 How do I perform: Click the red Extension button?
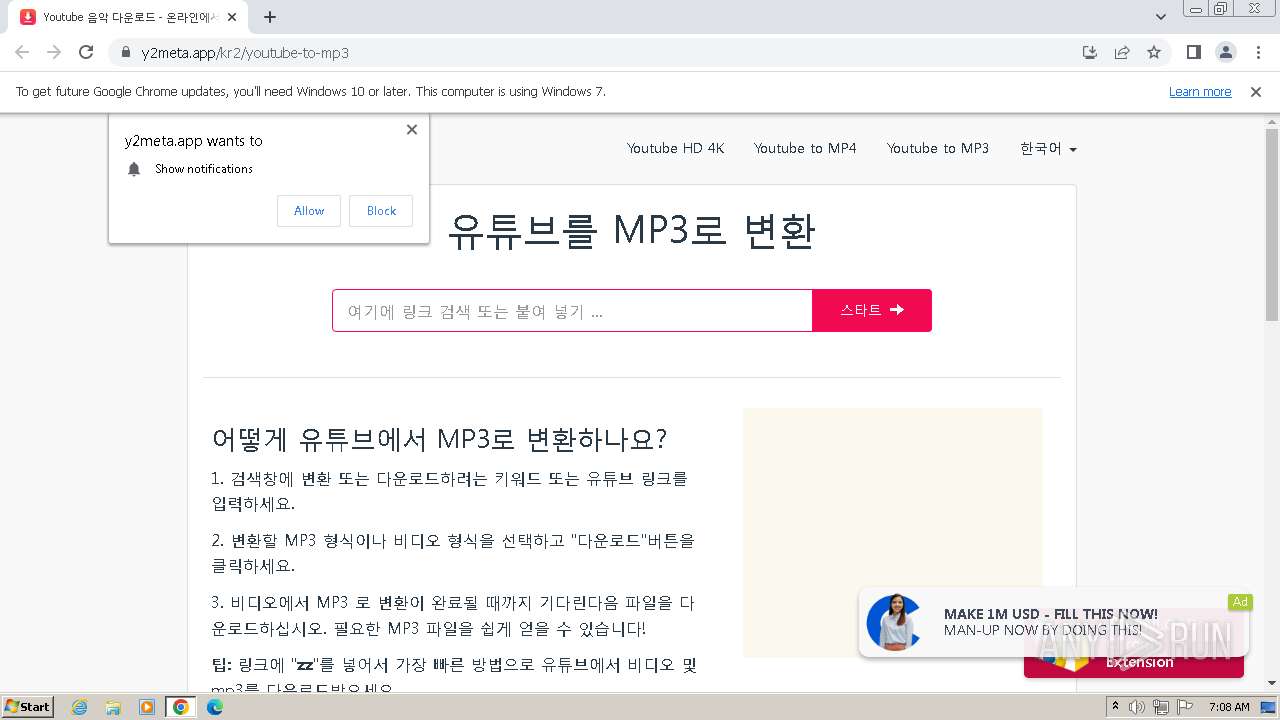point(1134,662)
